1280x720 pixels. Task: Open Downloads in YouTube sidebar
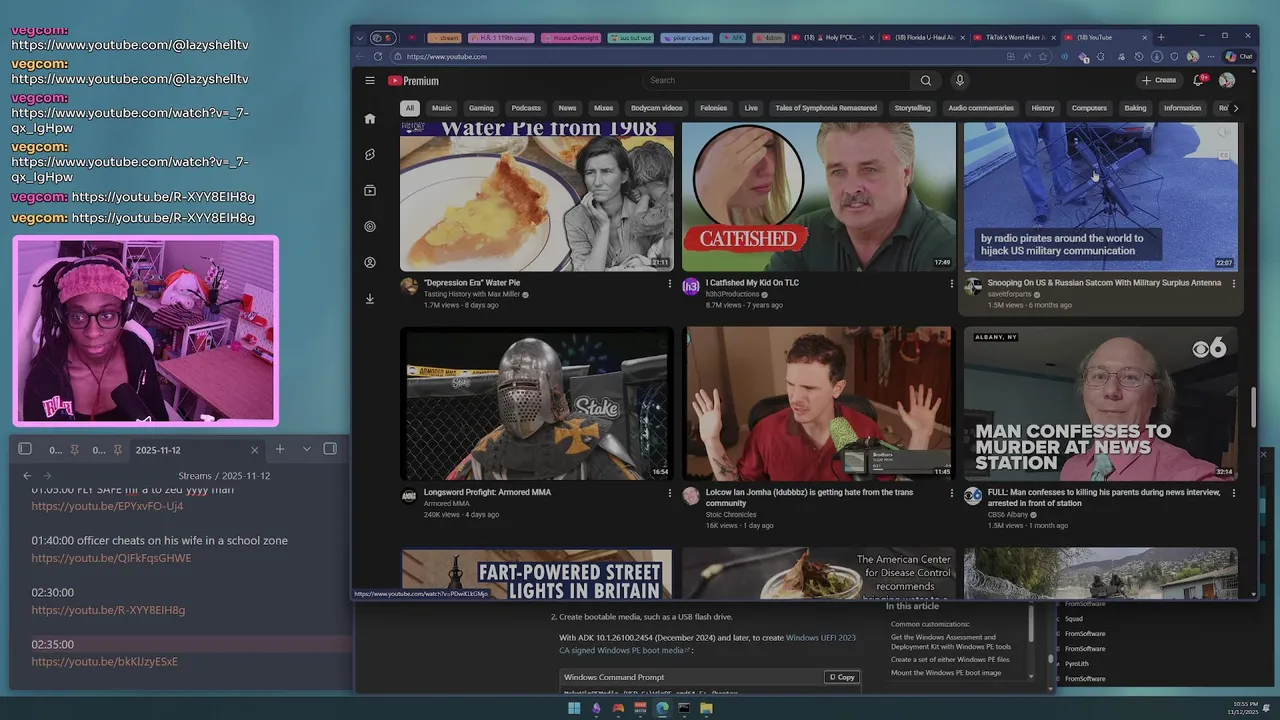[x=370, y=299]
